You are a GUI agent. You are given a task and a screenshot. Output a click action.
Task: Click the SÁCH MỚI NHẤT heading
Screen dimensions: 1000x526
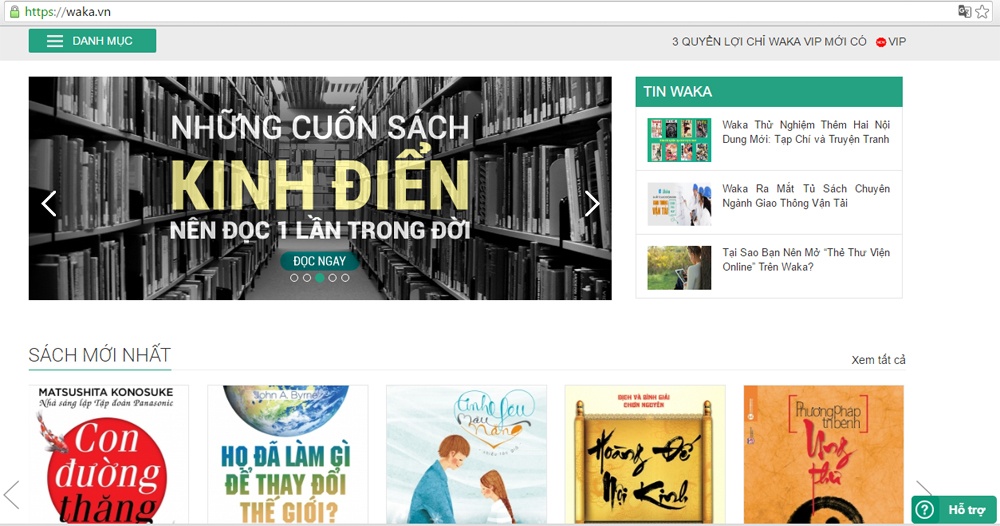click(100, 355)
